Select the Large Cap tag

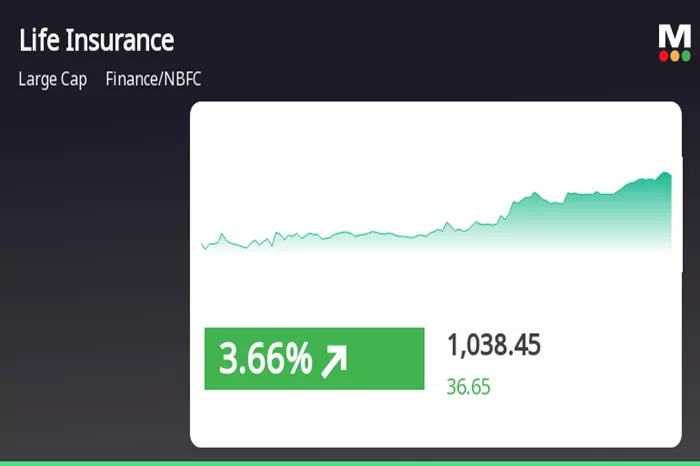pos(53,79)
